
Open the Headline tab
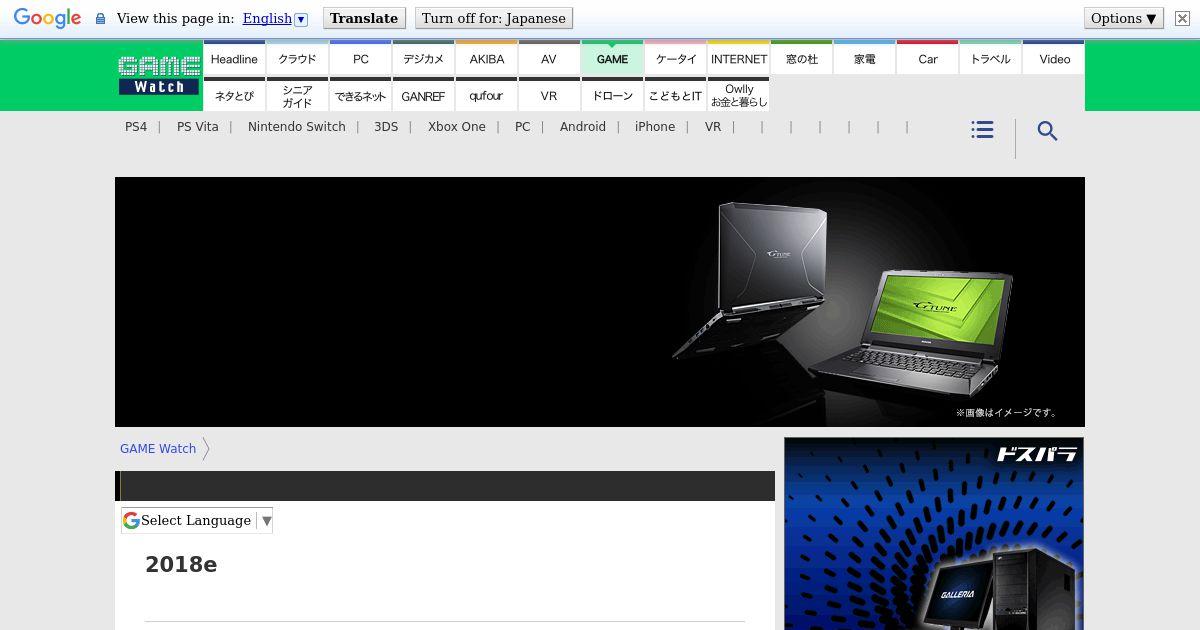pos(234,58)
